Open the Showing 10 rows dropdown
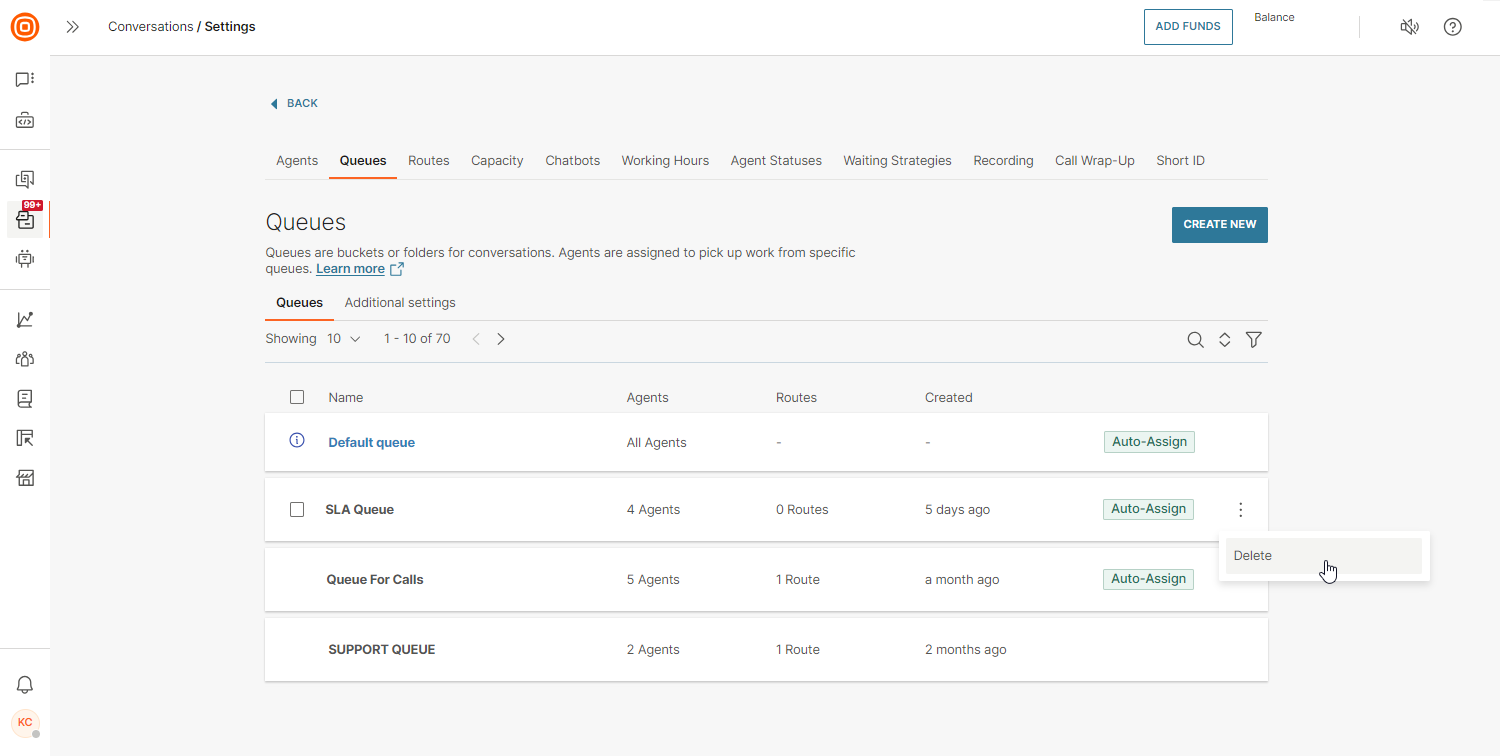 point(343,339)
